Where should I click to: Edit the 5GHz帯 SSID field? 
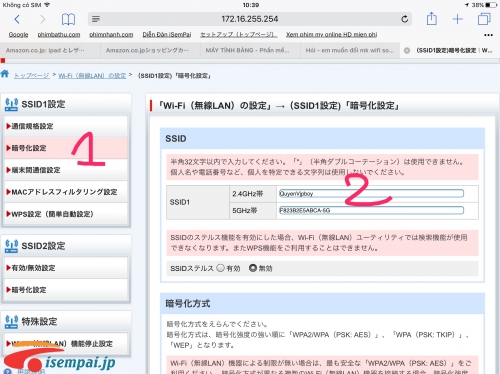[x=371, y=210]
